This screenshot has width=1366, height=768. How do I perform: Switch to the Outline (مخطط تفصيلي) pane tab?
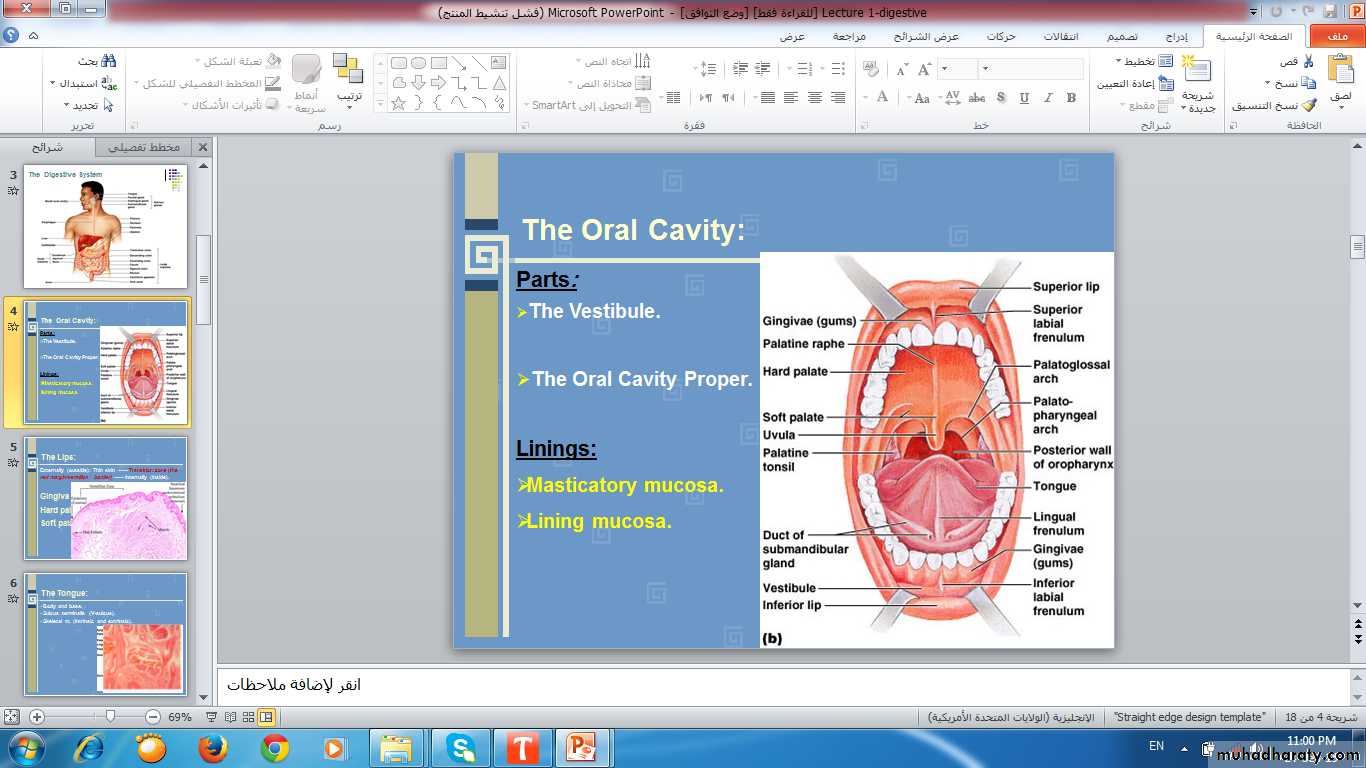(x=144, y=147)
